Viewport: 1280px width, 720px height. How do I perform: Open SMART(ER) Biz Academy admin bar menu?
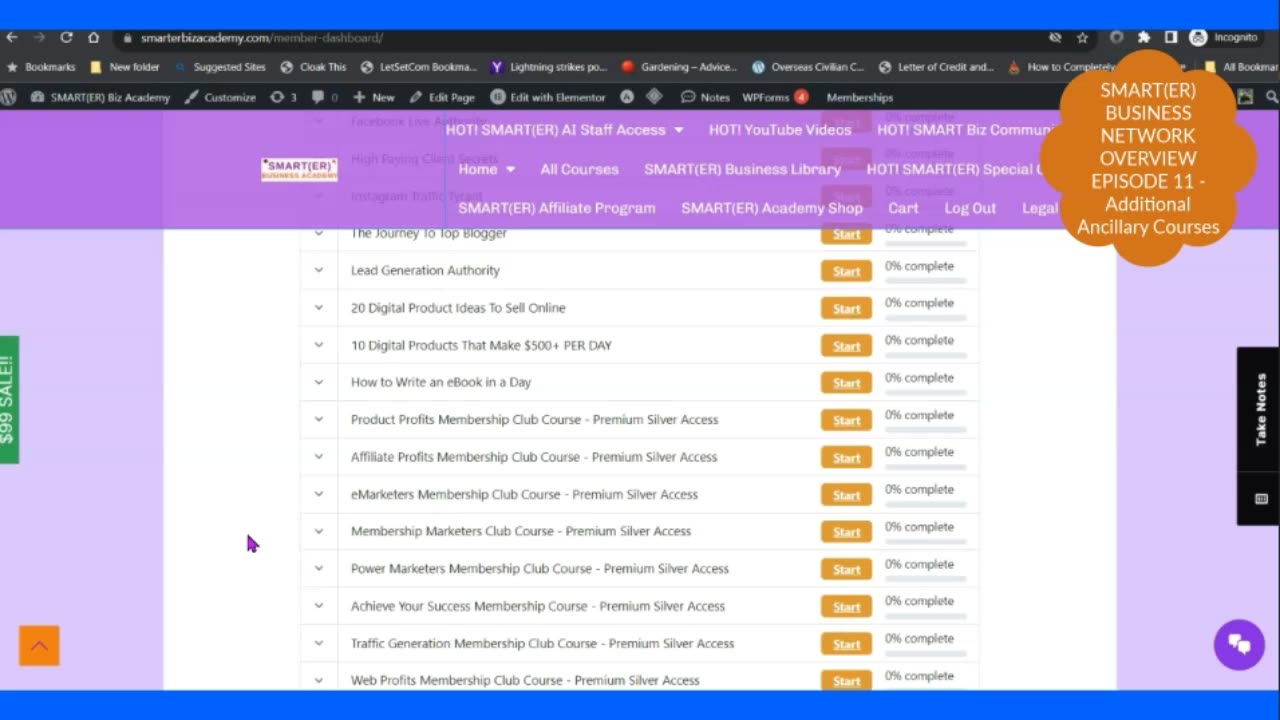coord(100,97)
